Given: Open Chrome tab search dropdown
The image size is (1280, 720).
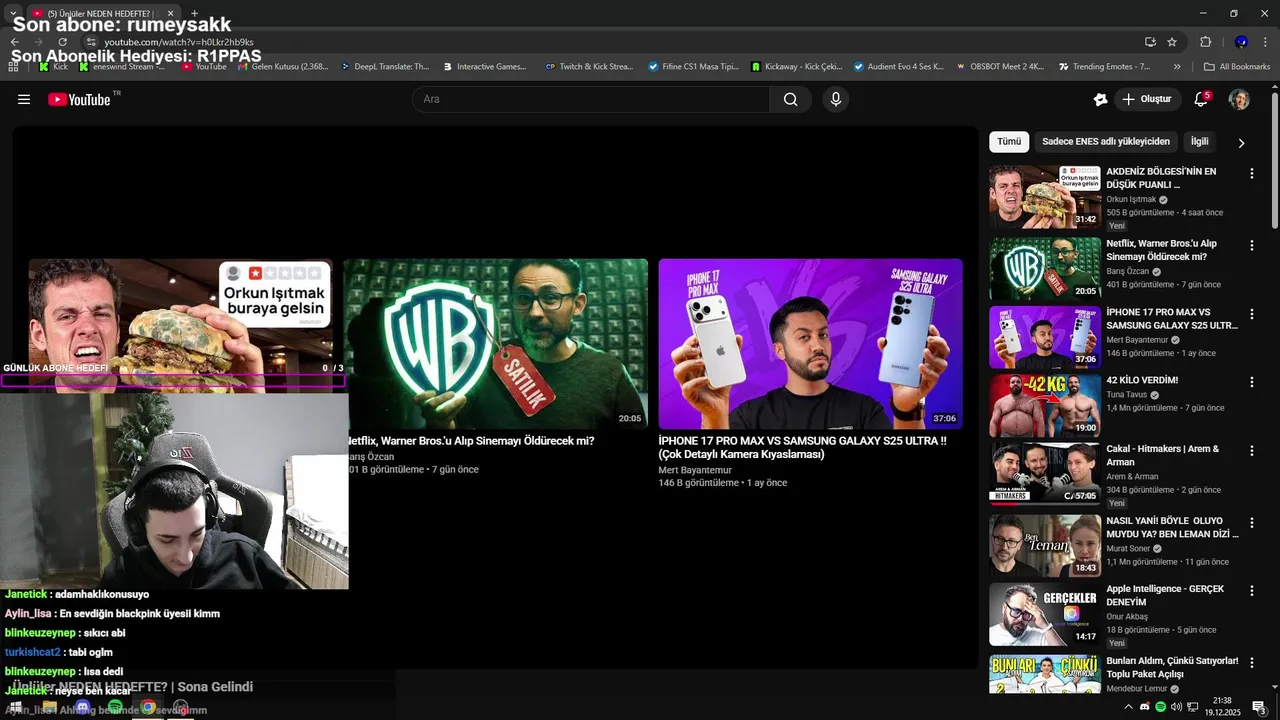Looking at the screenshot, I should (x=14, y=13).
